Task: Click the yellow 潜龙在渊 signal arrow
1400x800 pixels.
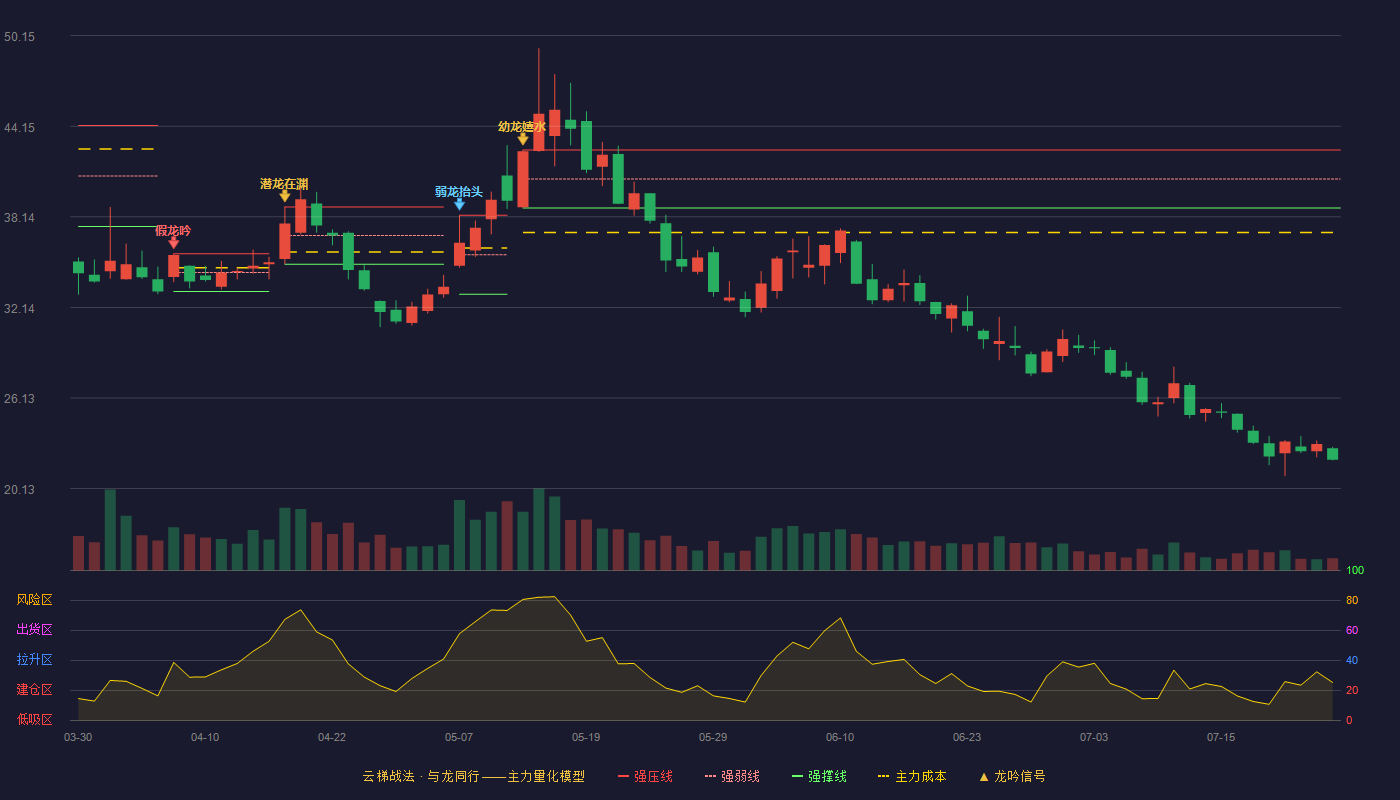Action: tap(285, 196)
